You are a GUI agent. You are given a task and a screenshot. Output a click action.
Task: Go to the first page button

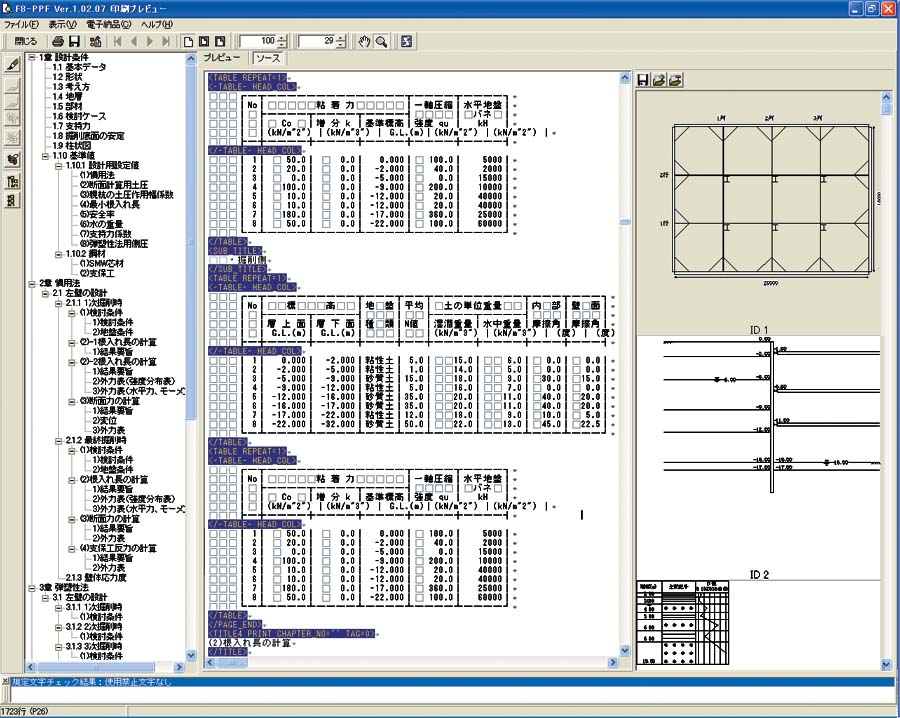pyautogui.click(x=118, y=41)
